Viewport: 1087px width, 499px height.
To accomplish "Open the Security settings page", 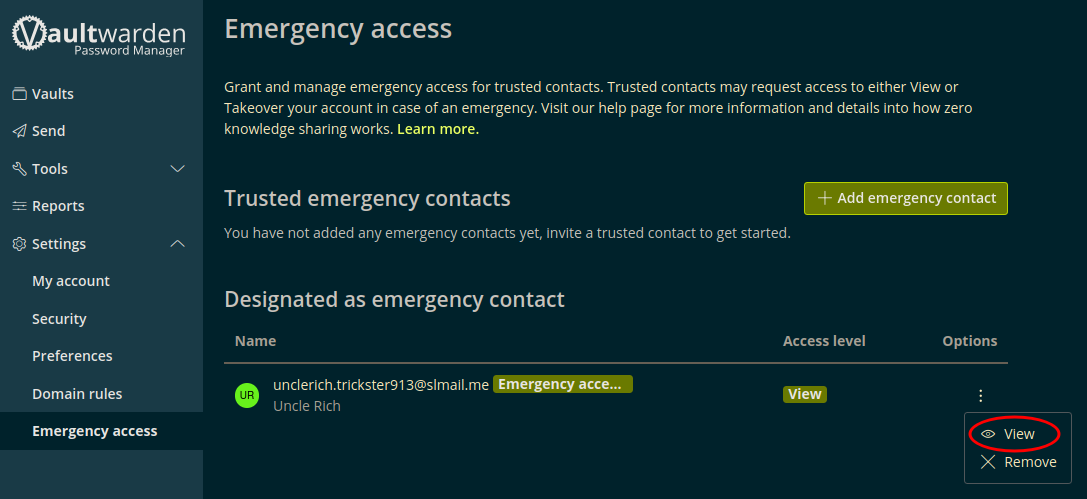I will [x=59, y=319].
